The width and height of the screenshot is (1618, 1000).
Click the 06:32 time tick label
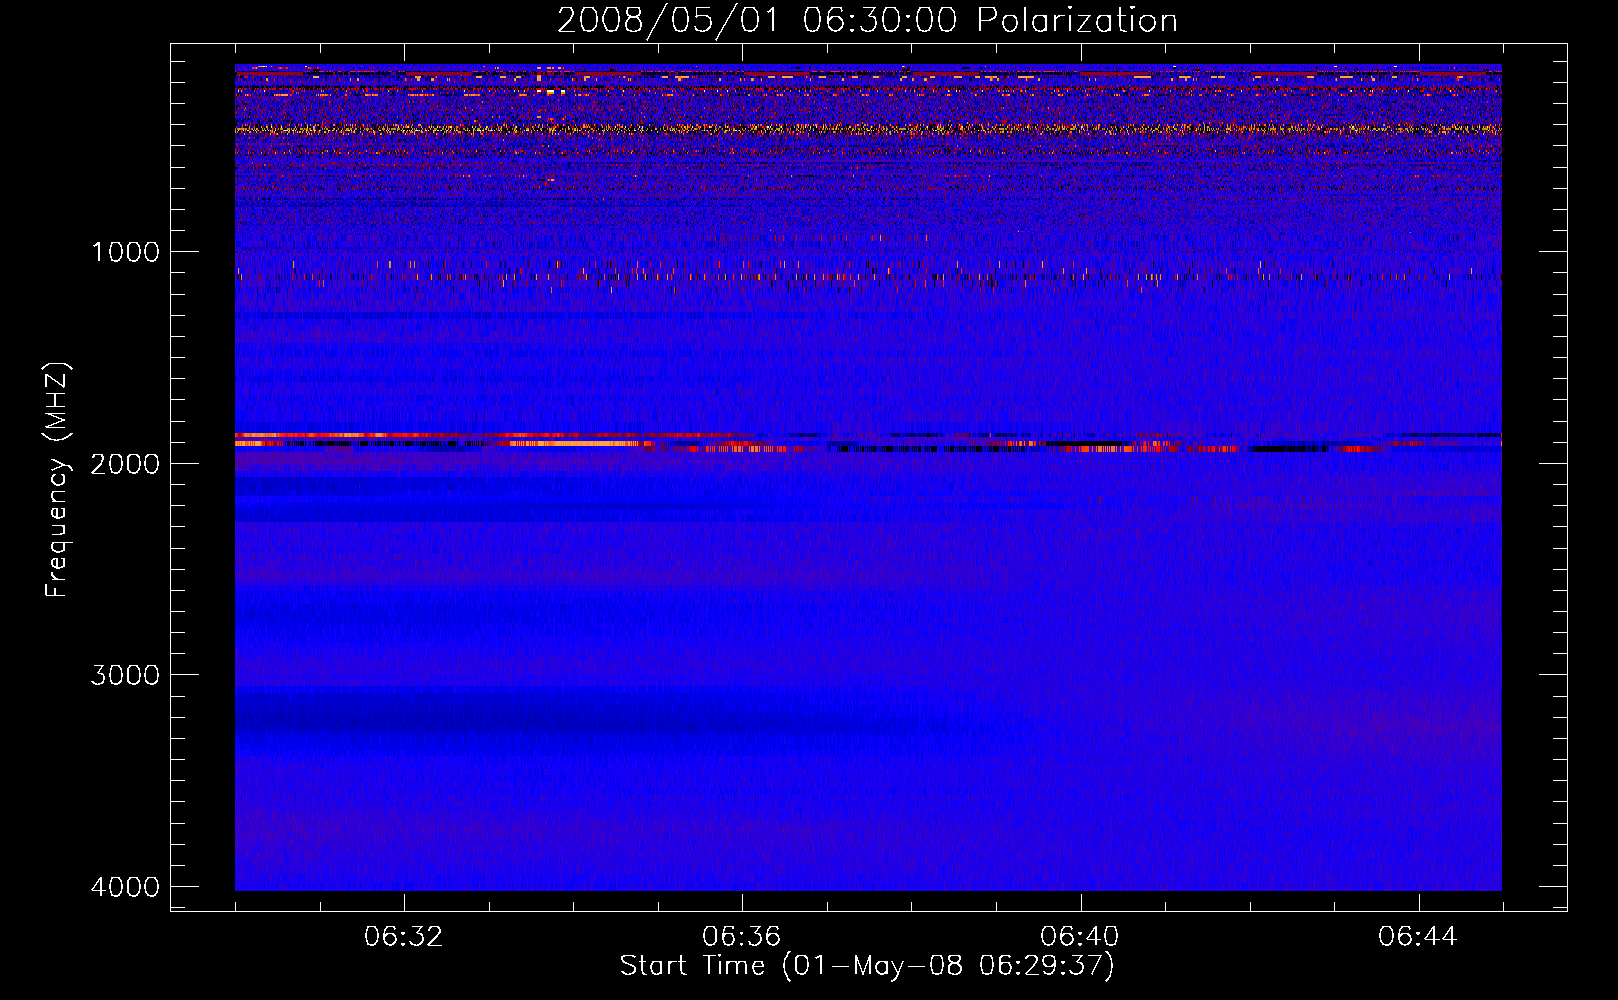click(x=404, y=937)
